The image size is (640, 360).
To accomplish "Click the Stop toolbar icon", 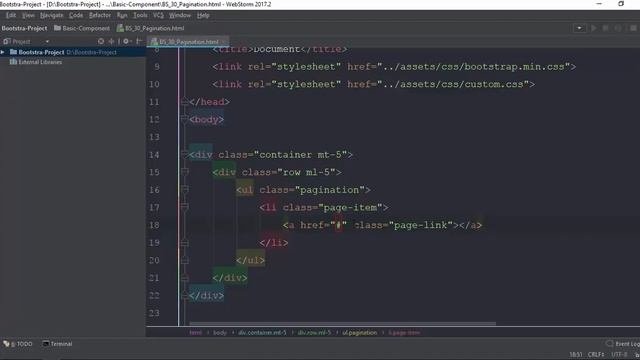I will click(618, 28).
